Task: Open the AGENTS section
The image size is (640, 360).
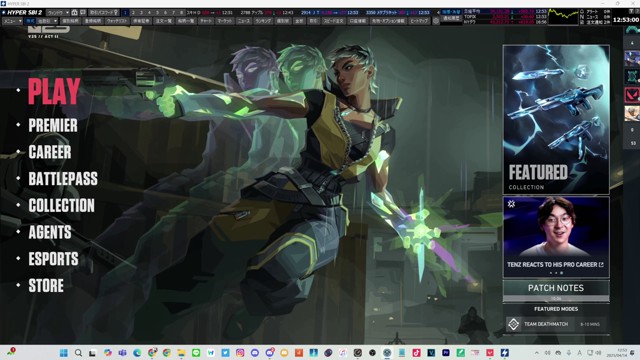Action: pyautogui.click(x=49, y=232)
